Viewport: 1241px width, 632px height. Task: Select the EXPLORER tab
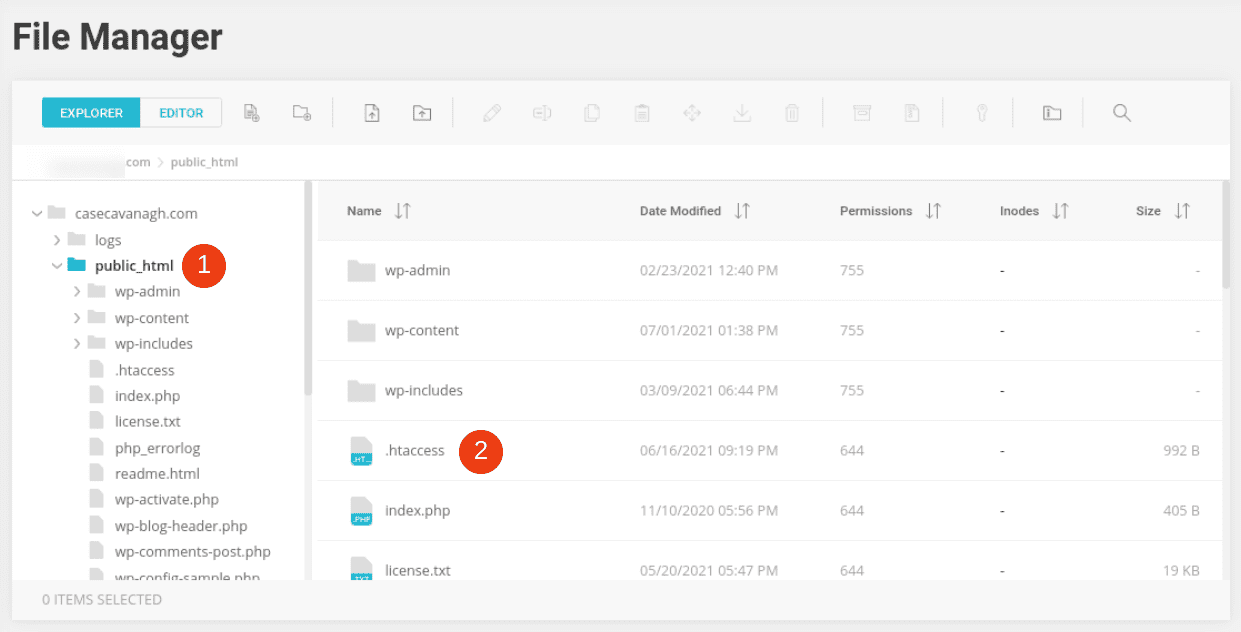[91, 113]
